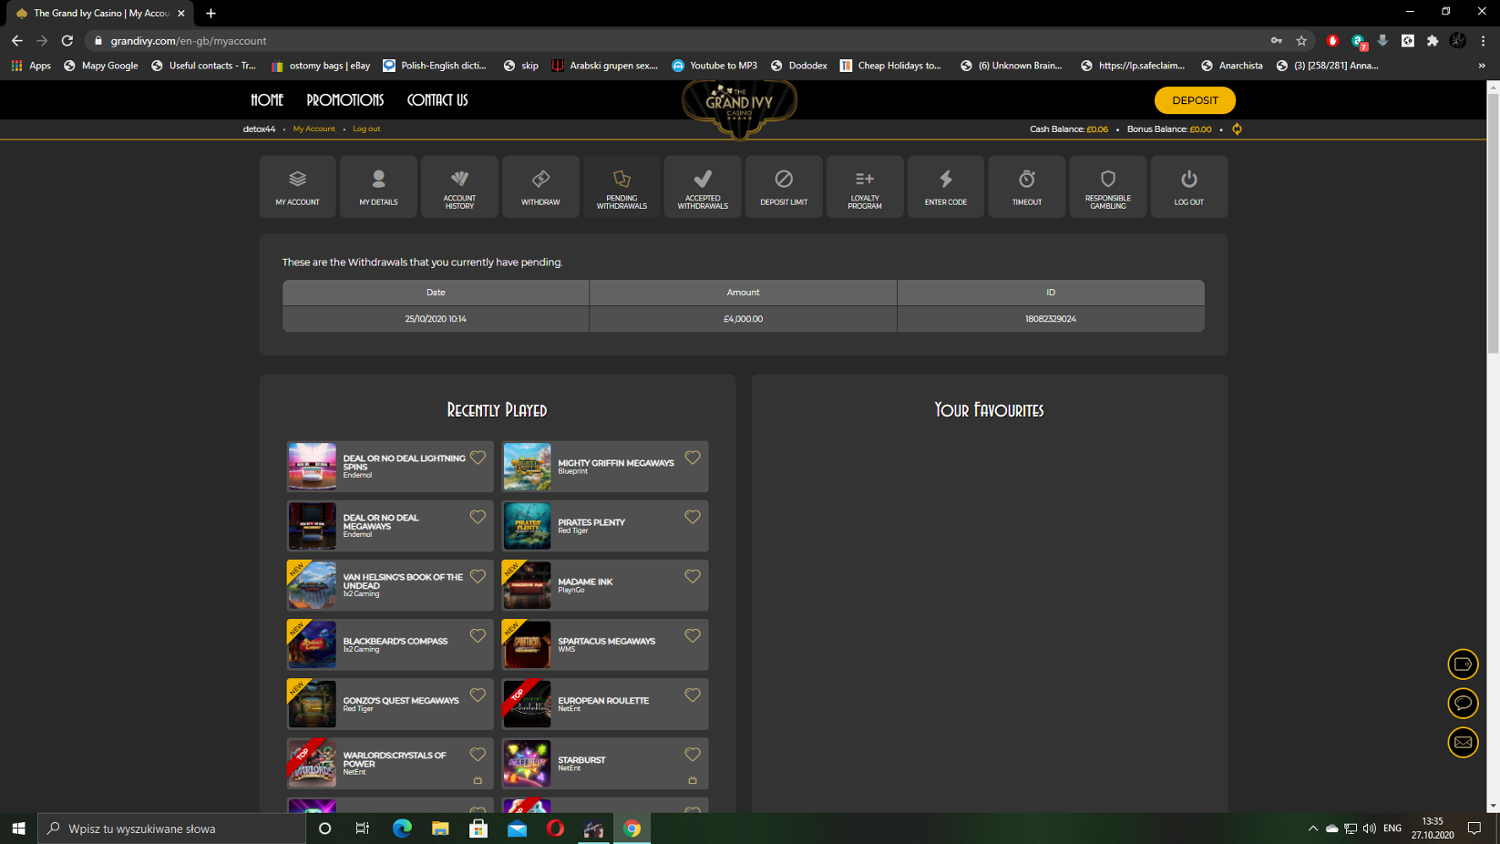Toggle favourite heart for Pirates Plenty
Screen dimensions: 1500x844
(x=692, y=517)
